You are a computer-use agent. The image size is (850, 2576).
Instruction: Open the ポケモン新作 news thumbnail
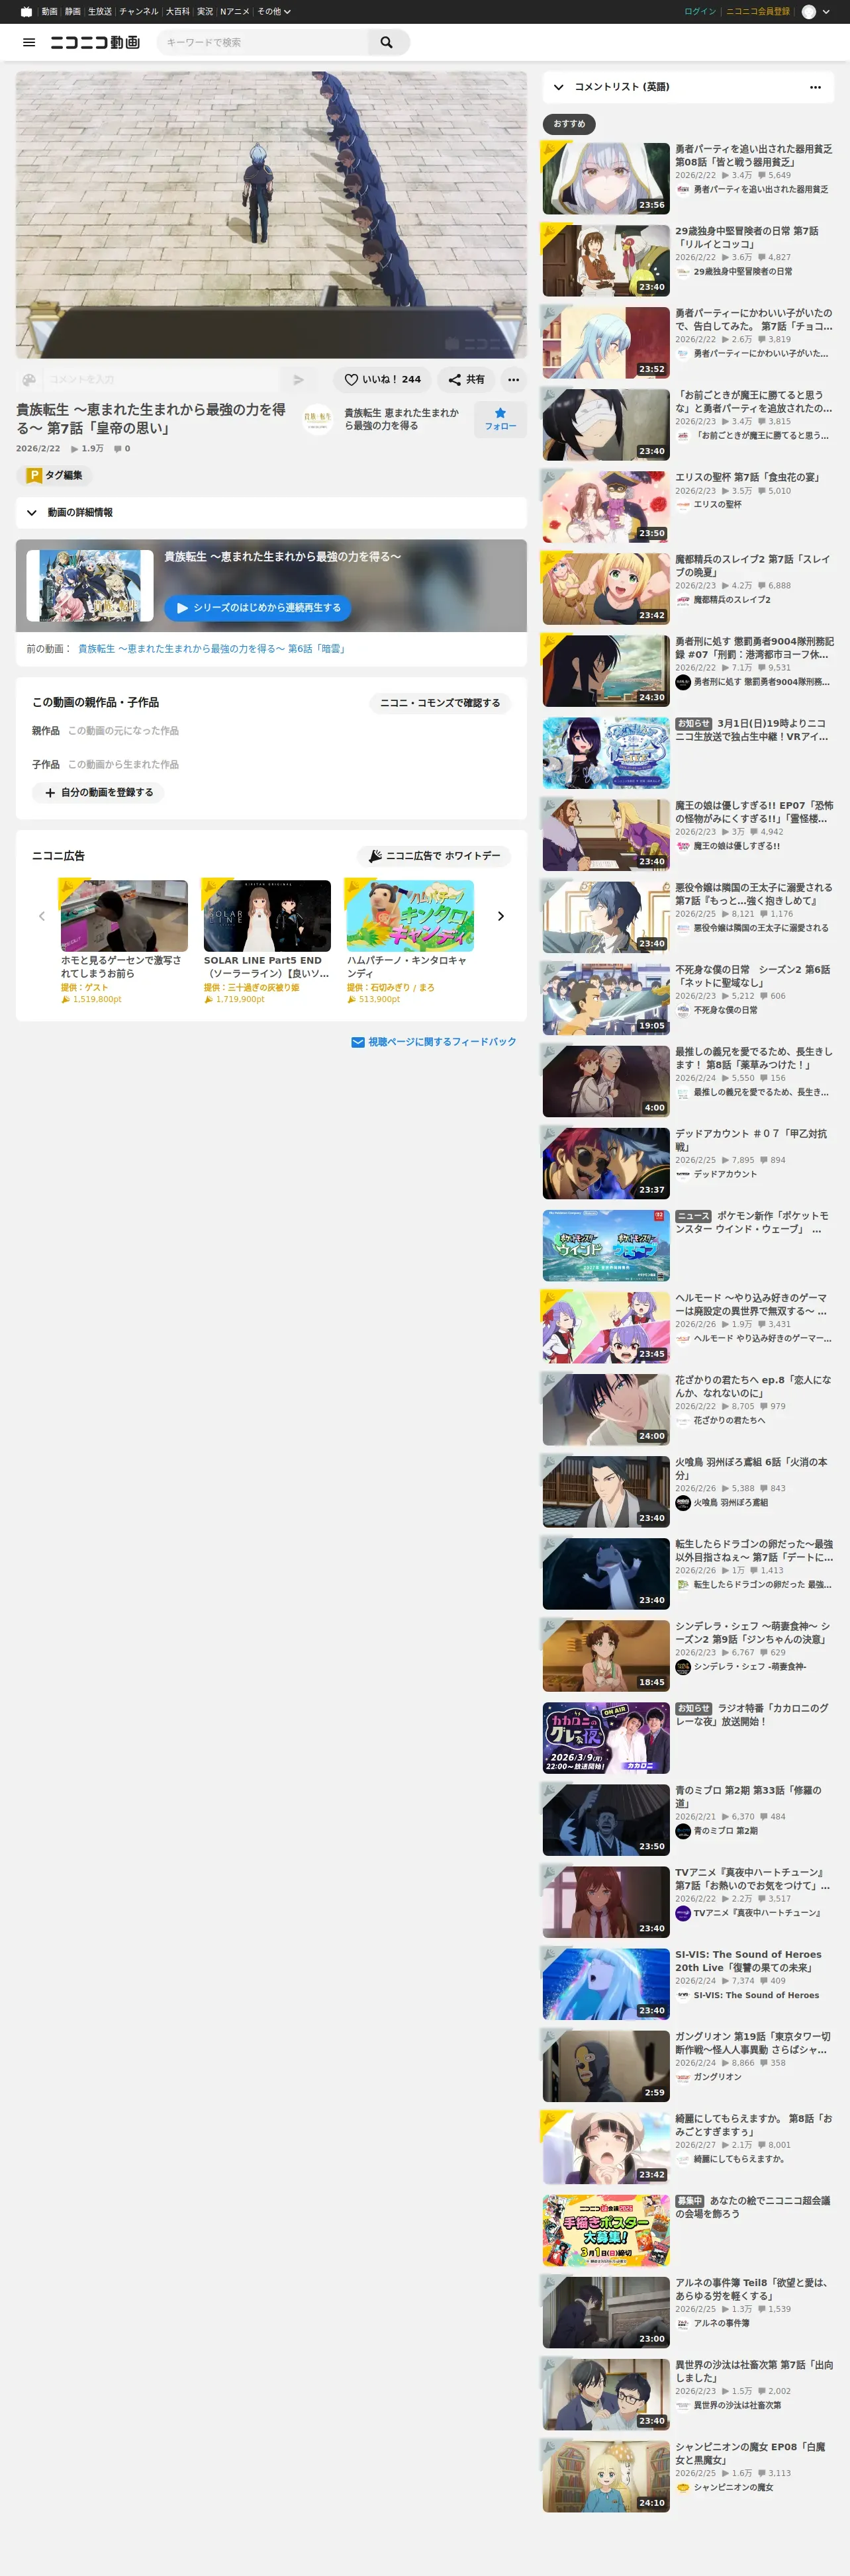[x=606, y=1246]
